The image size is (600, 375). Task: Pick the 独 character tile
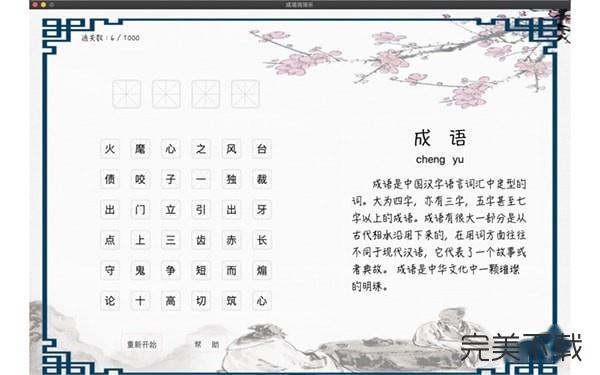point(232,179)
